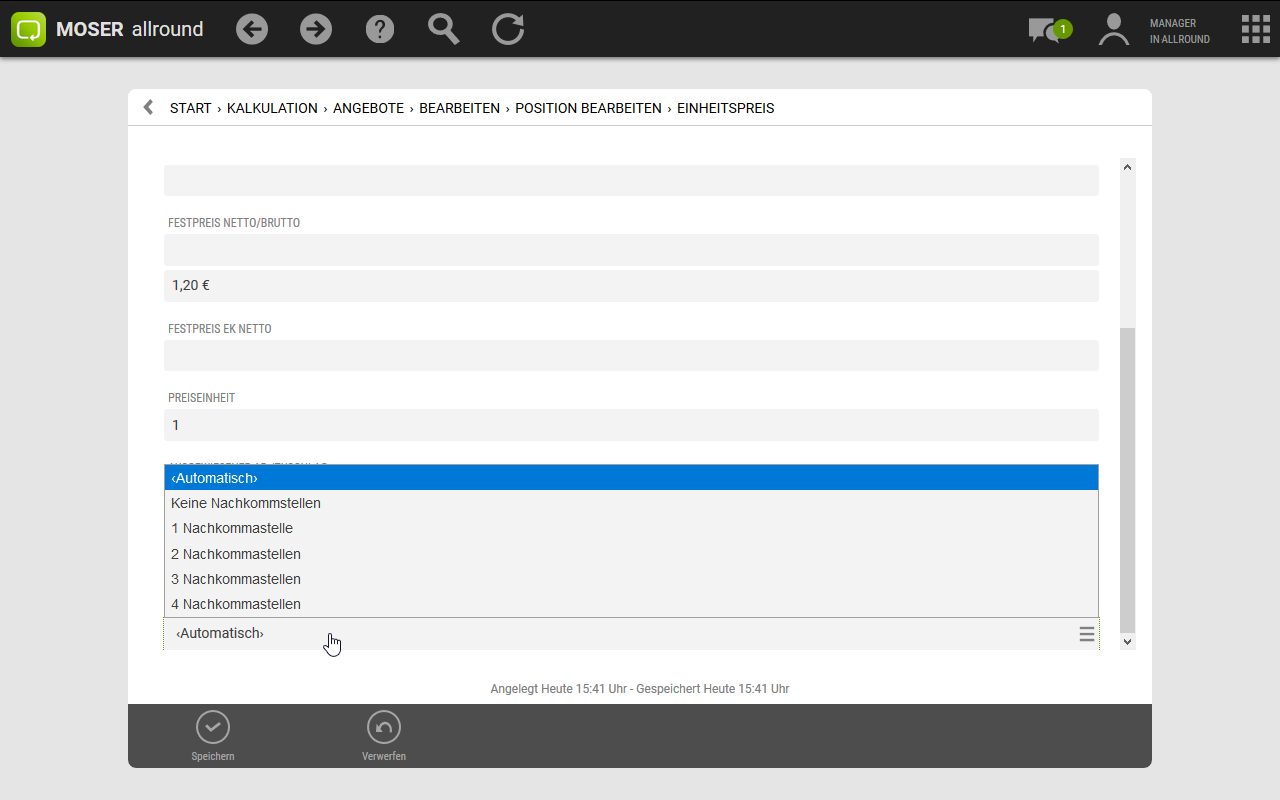Viewport: 1280px width, 800px height.
Task: Navigate to KALKULATION in the breadcrumb
Action: (272, 108)
